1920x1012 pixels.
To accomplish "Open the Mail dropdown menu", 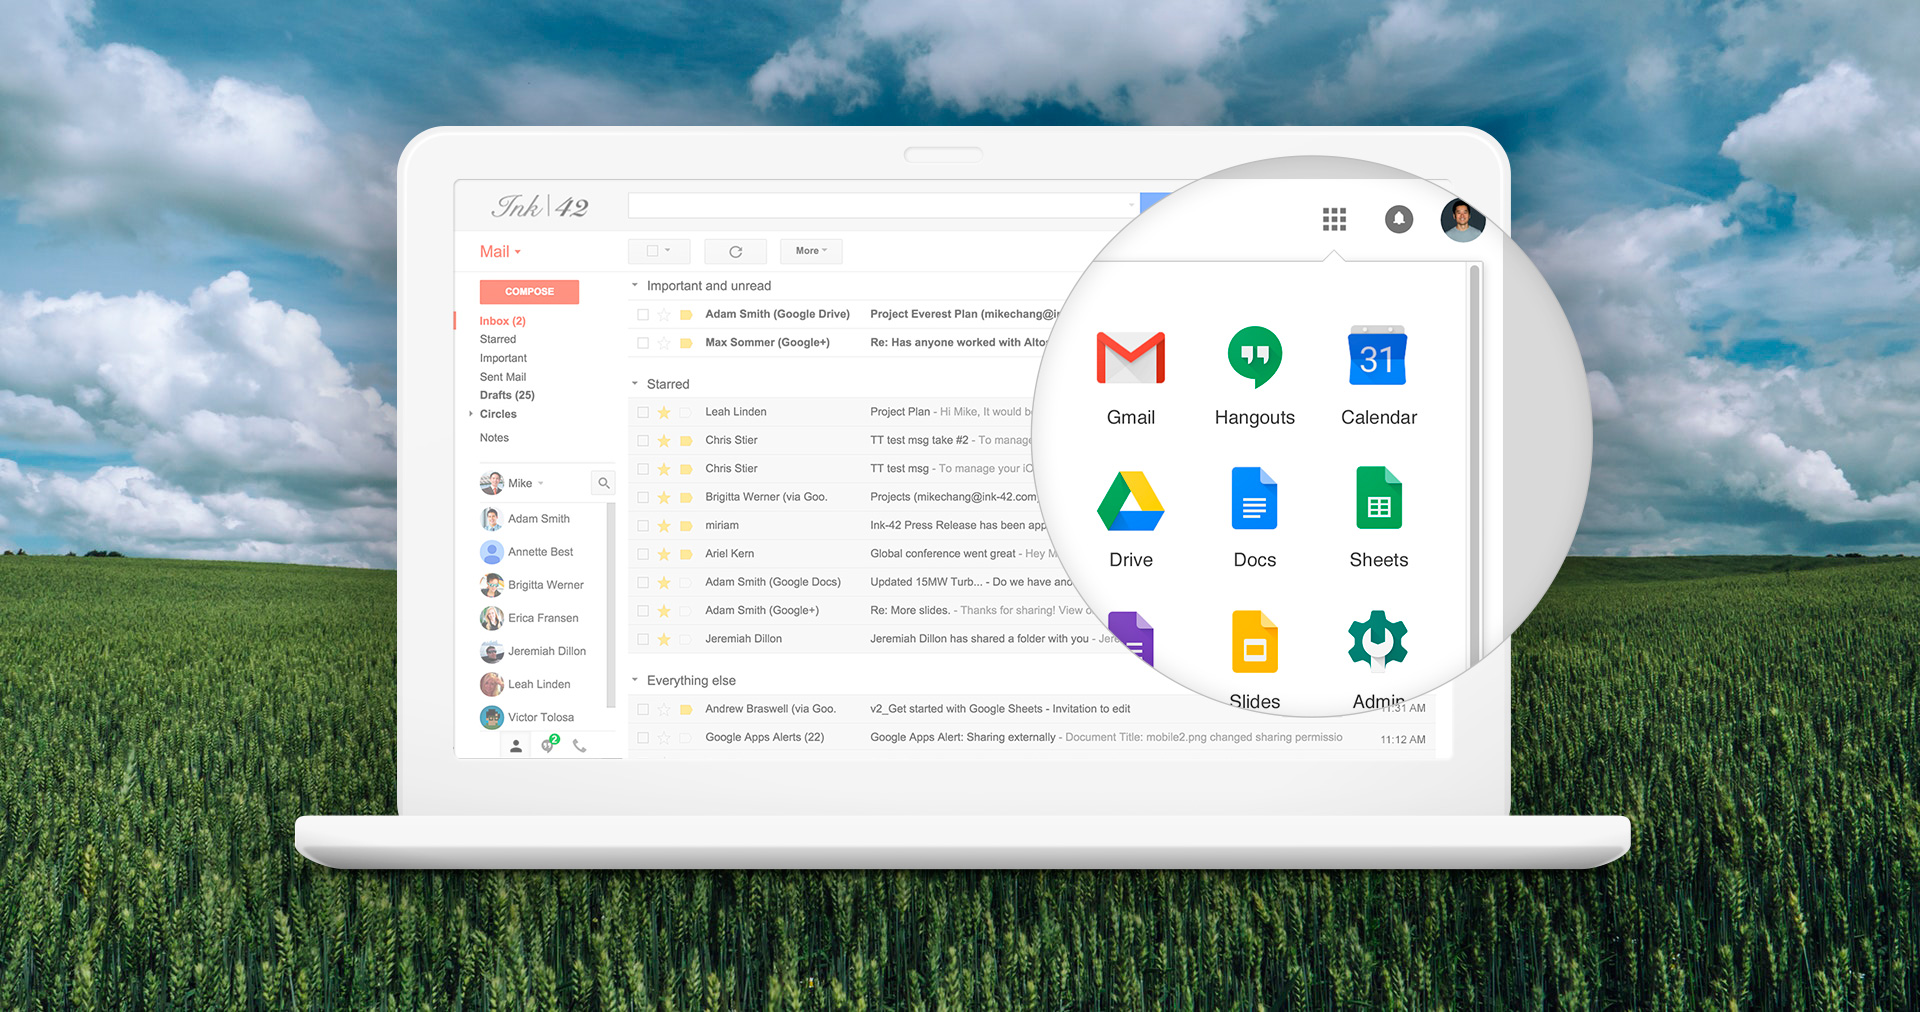I will tap(498, 251).
